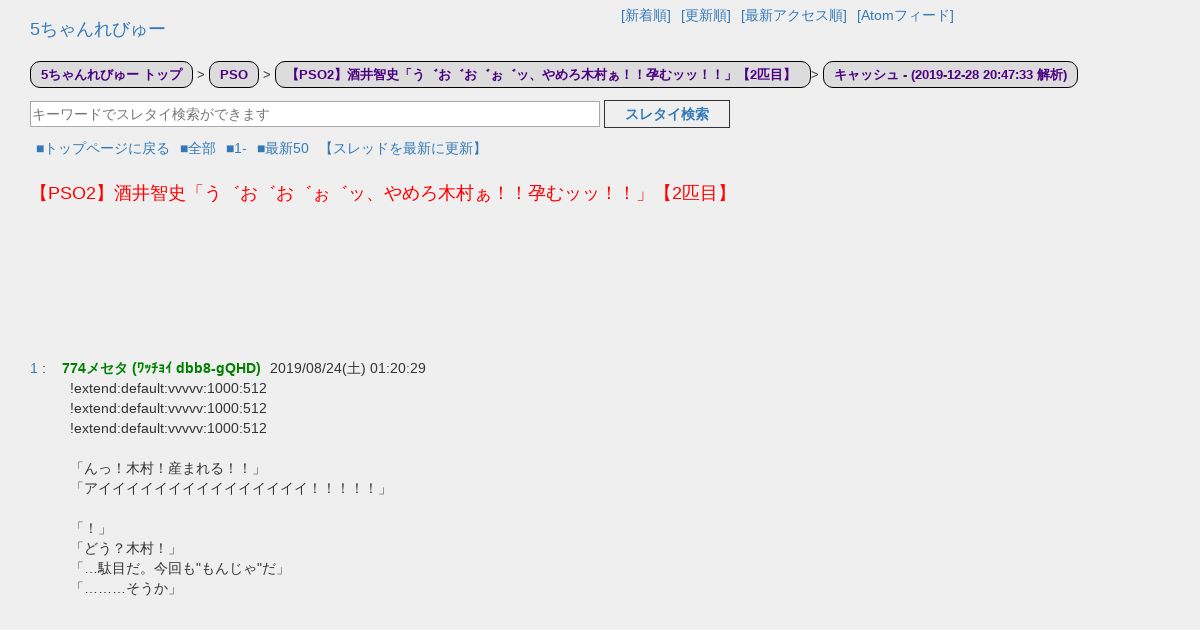This screenshot has height=630, width=1200.
Task: Click the line 「どう？木村！」
Action: [126, 548]
